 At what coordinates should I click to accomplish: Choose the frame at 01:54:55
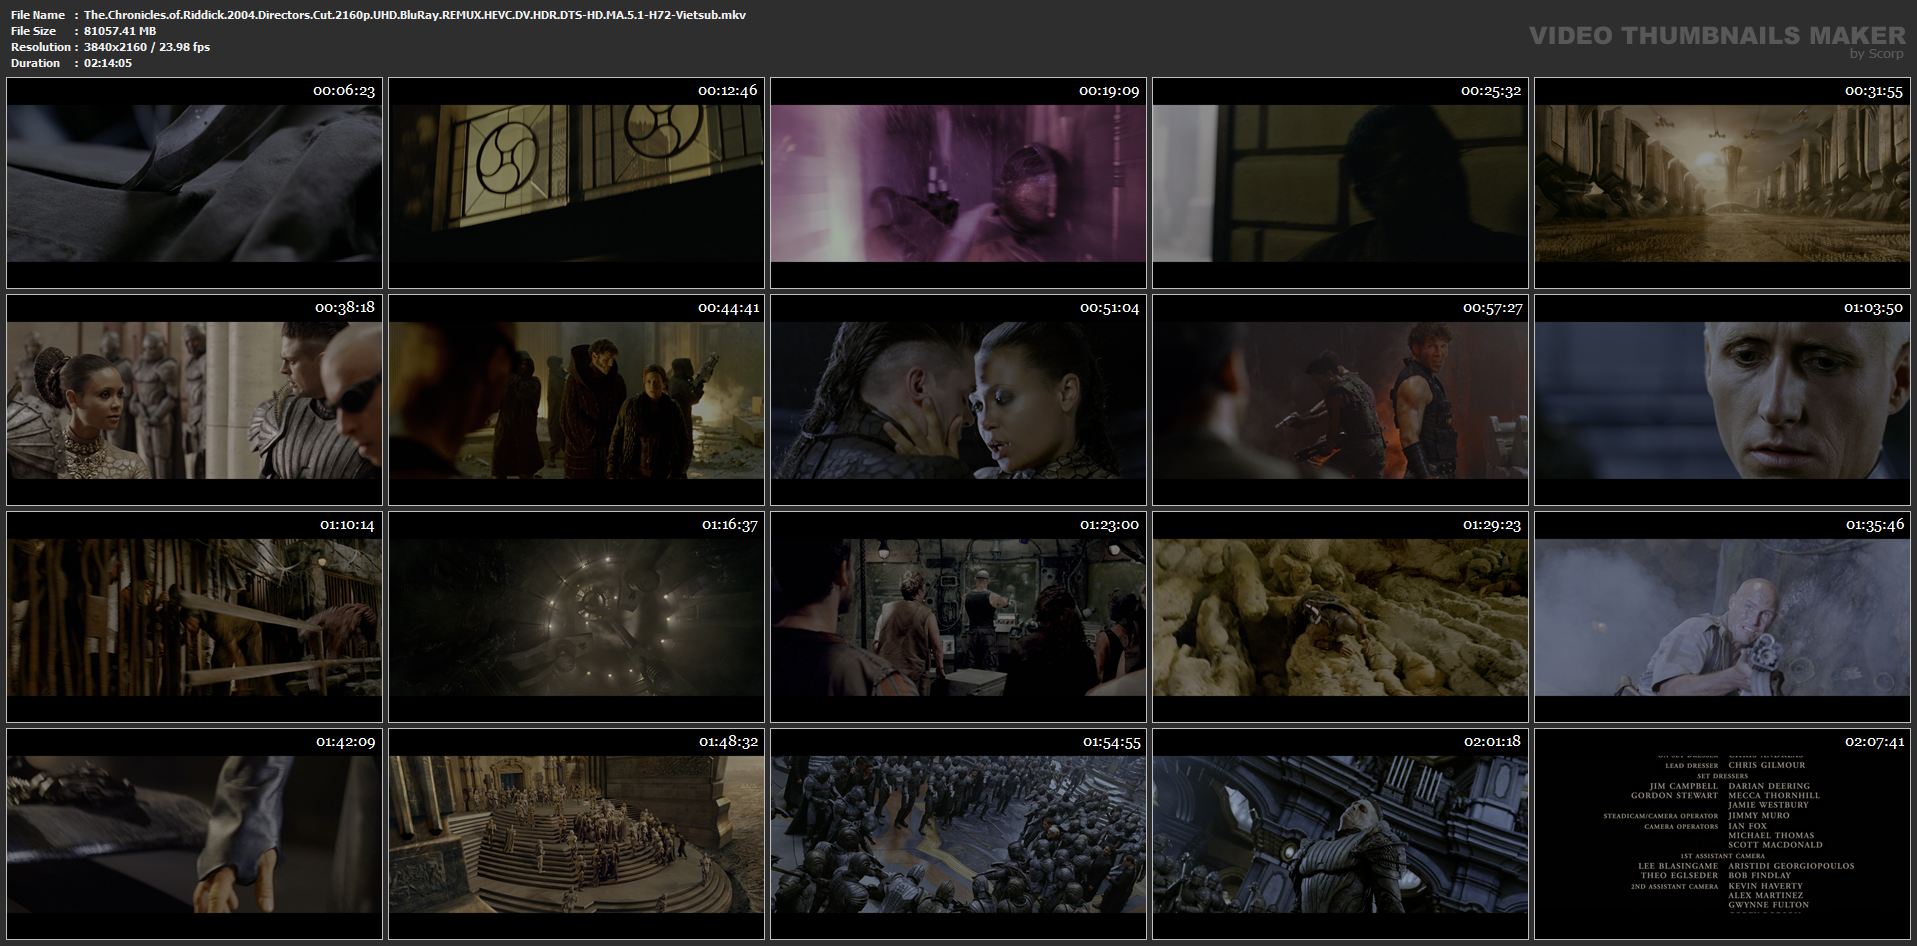[958, 834]
